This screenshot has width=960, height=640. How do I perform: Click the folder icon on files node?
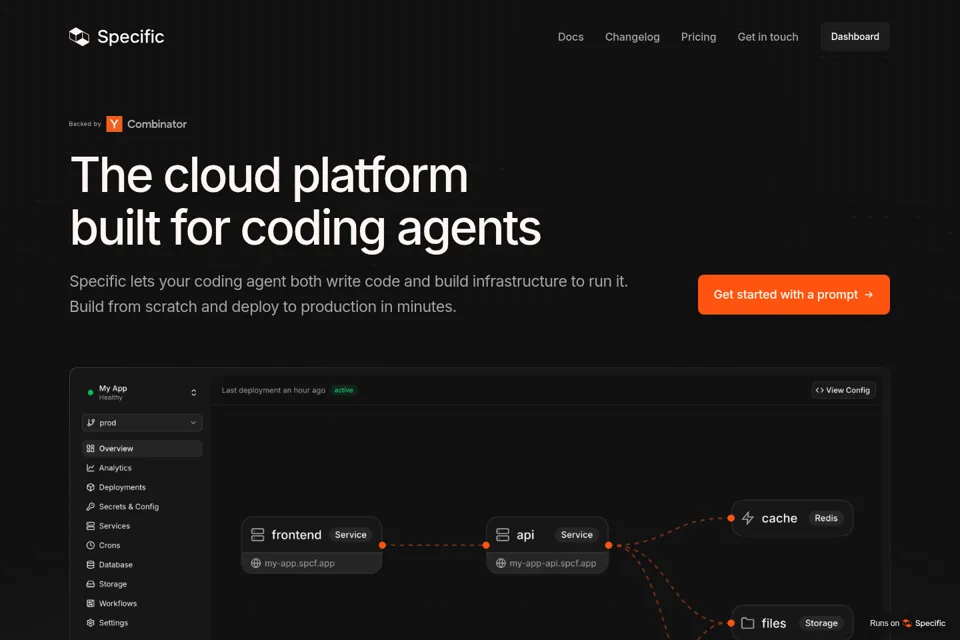(x=748, y=623)
